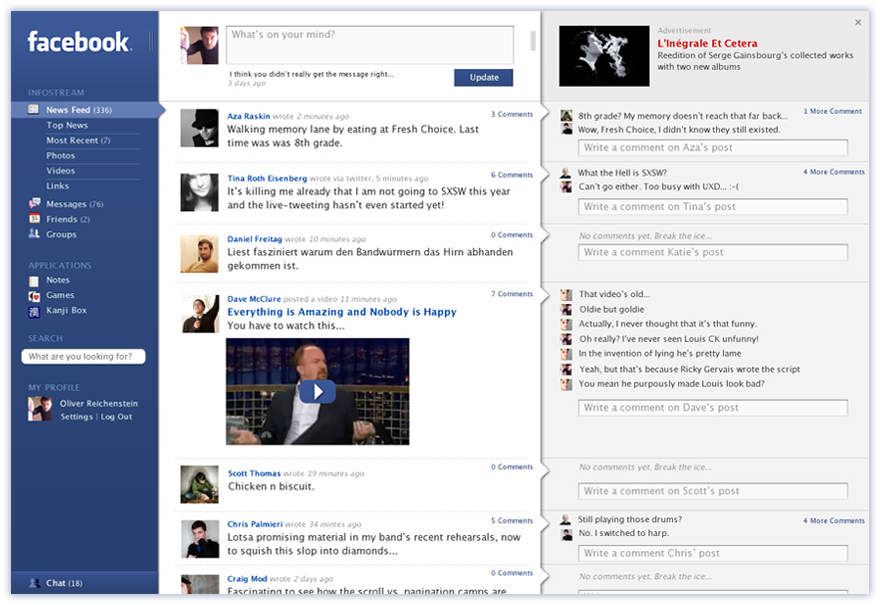This screenshot has height=605, width=880.
Task: Close the advertisement panel
Action: coord(858,22)
